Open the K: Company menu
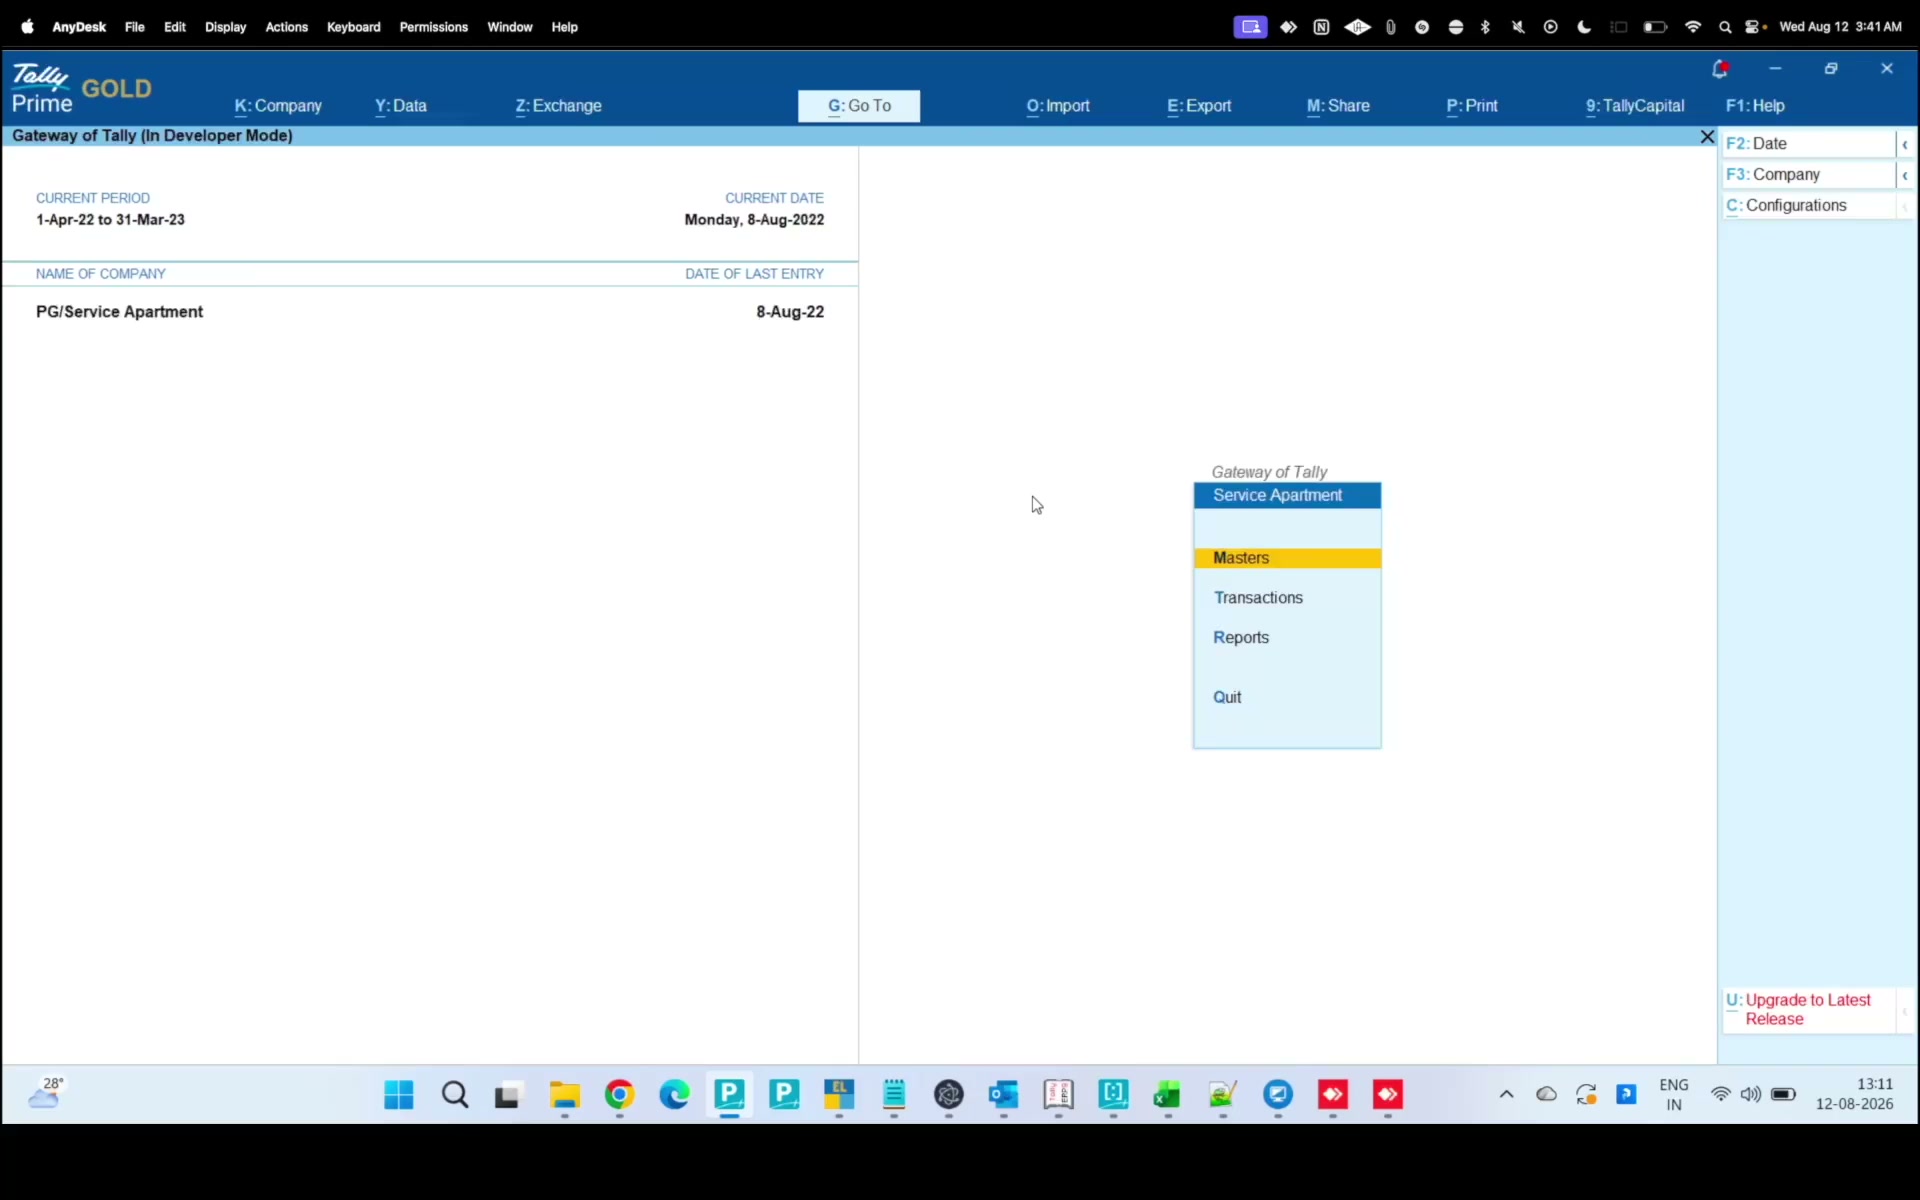This screenshot has width=1920, height=1200. (278, 106)
